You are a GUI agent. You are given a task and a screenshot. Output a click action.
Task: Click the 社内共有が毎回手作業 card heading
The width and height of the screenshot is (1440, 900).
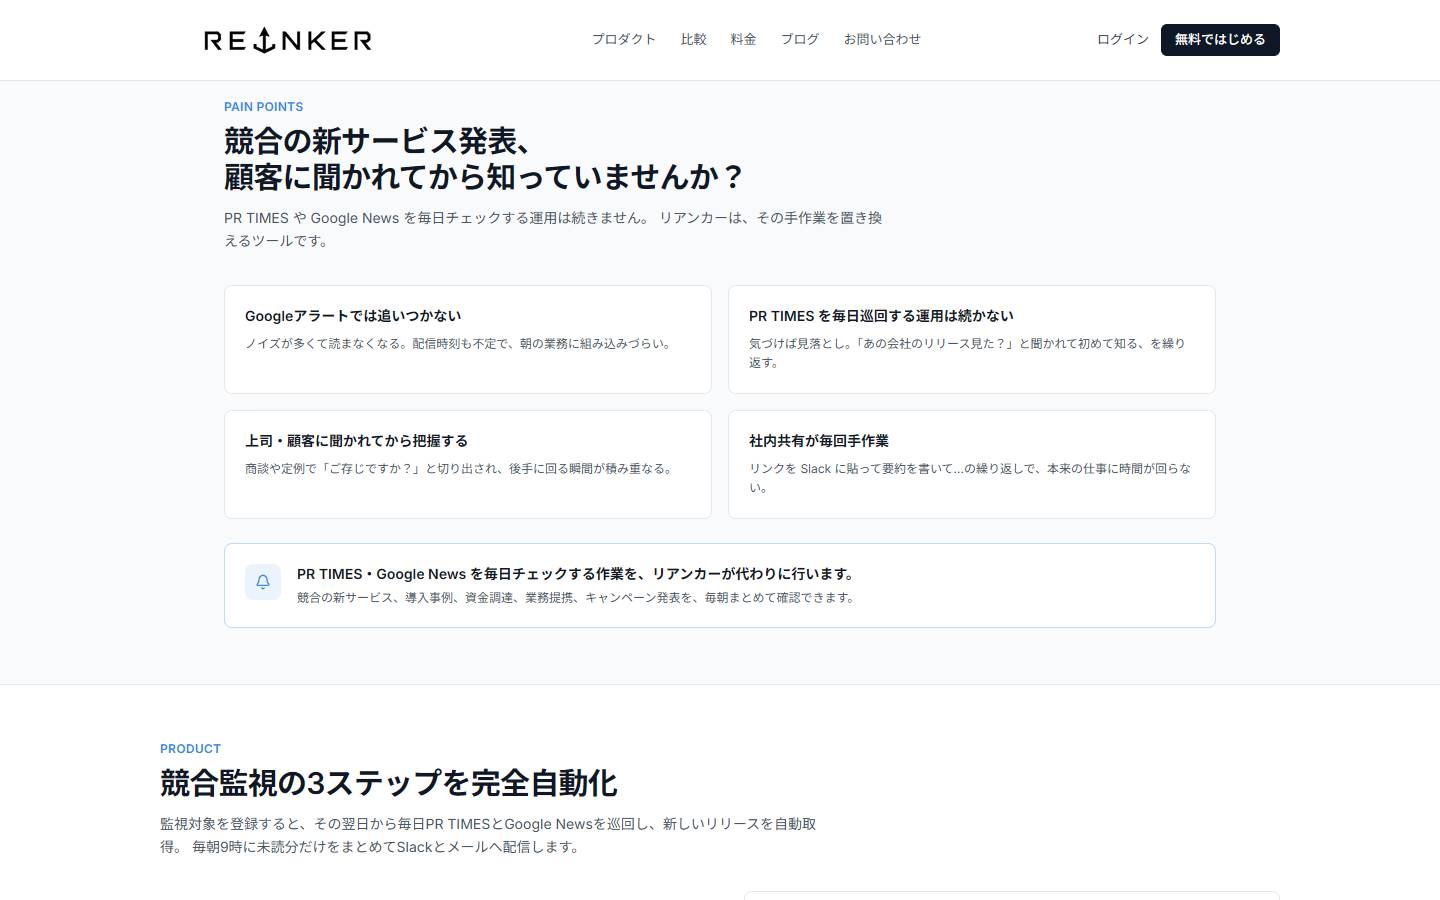tap(819, 441)
